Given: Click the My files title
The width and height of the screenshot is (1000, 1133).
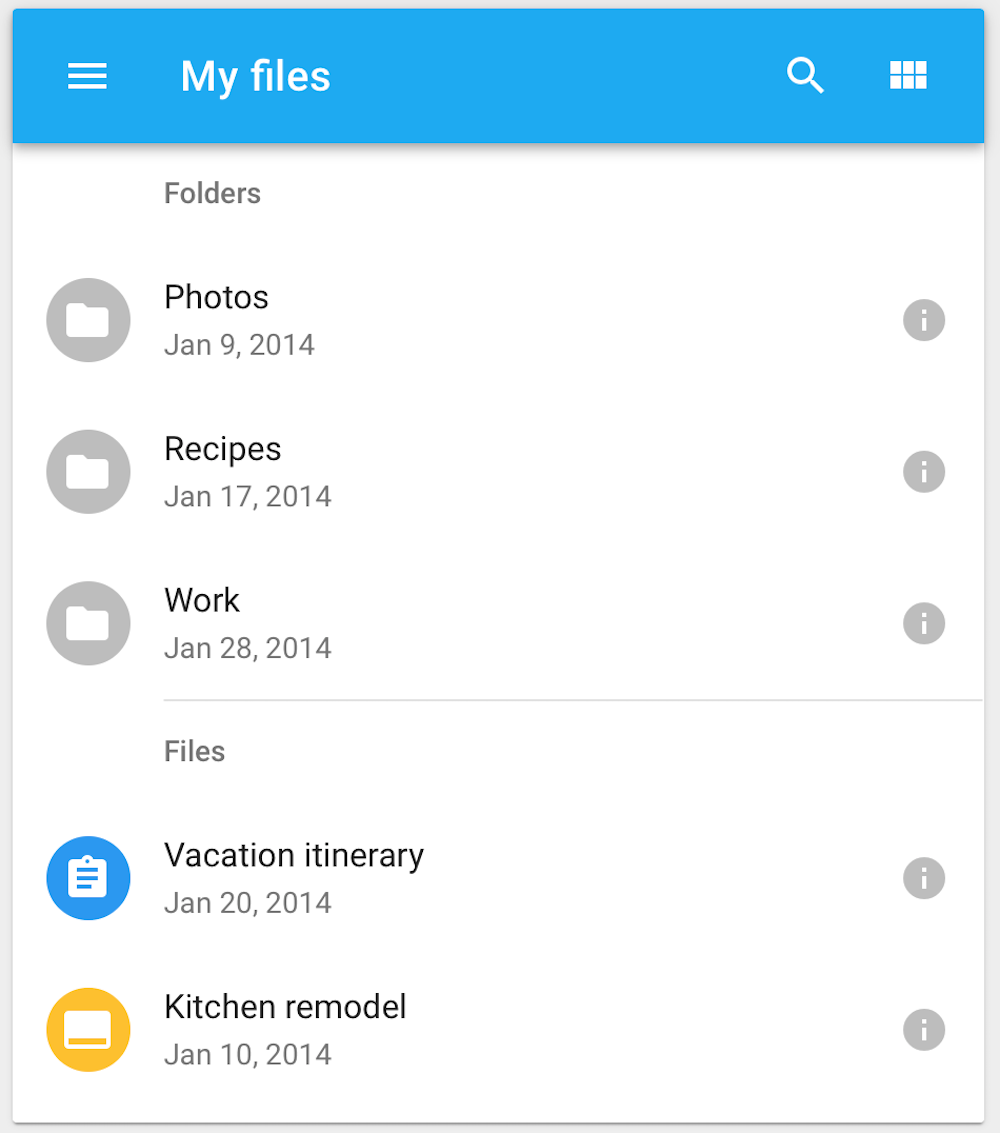Looking at the screenshot, I should tap(255, 77).
